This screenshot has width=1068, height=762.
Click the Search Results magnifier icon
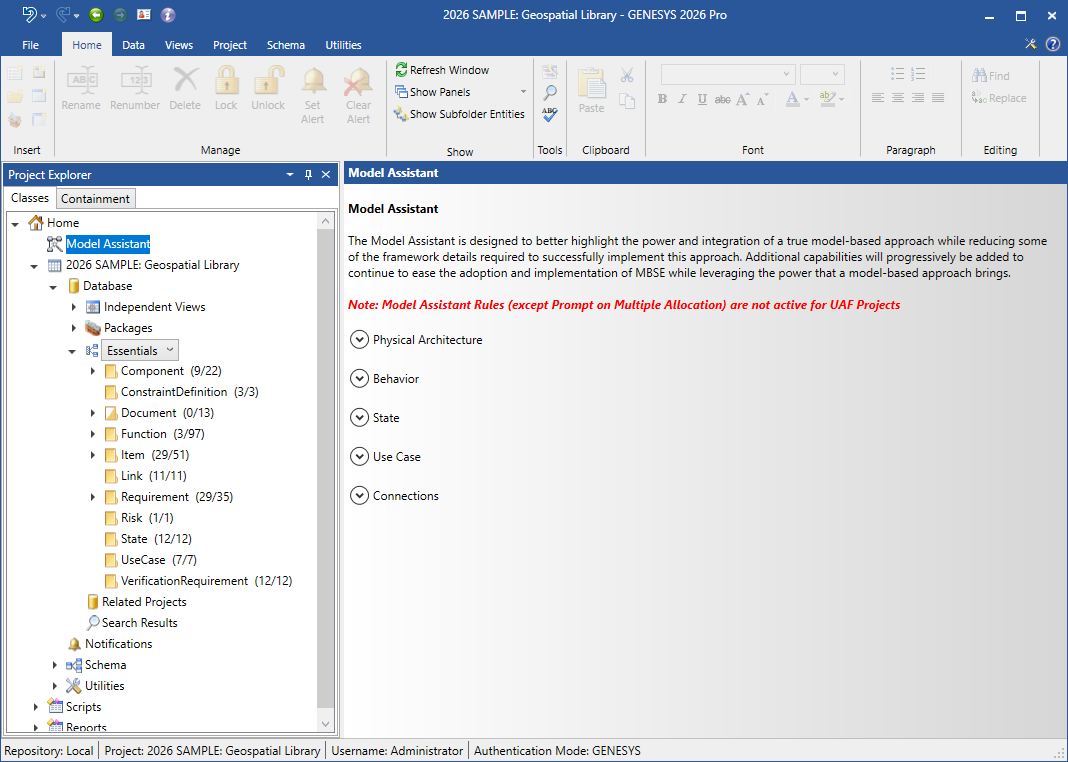point(93,623)
